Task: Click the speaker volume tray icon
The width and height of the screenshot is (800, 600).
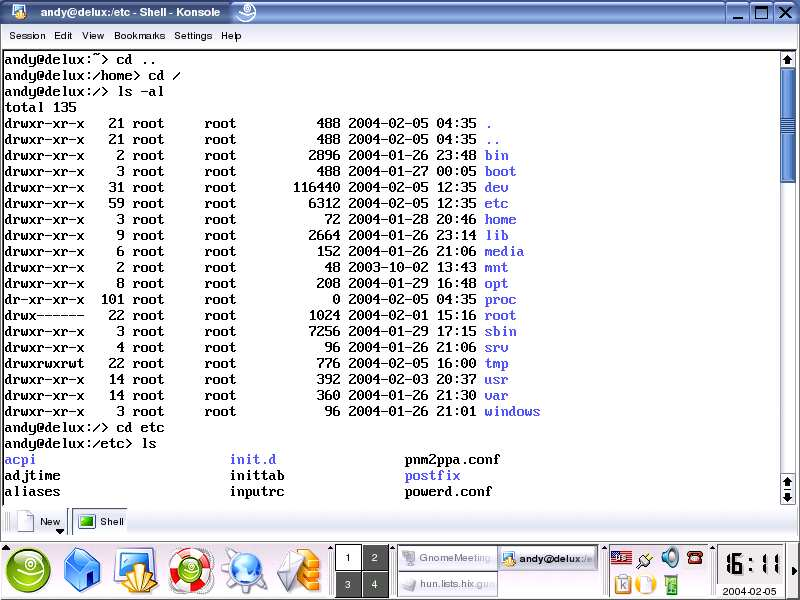Action: 670,558
